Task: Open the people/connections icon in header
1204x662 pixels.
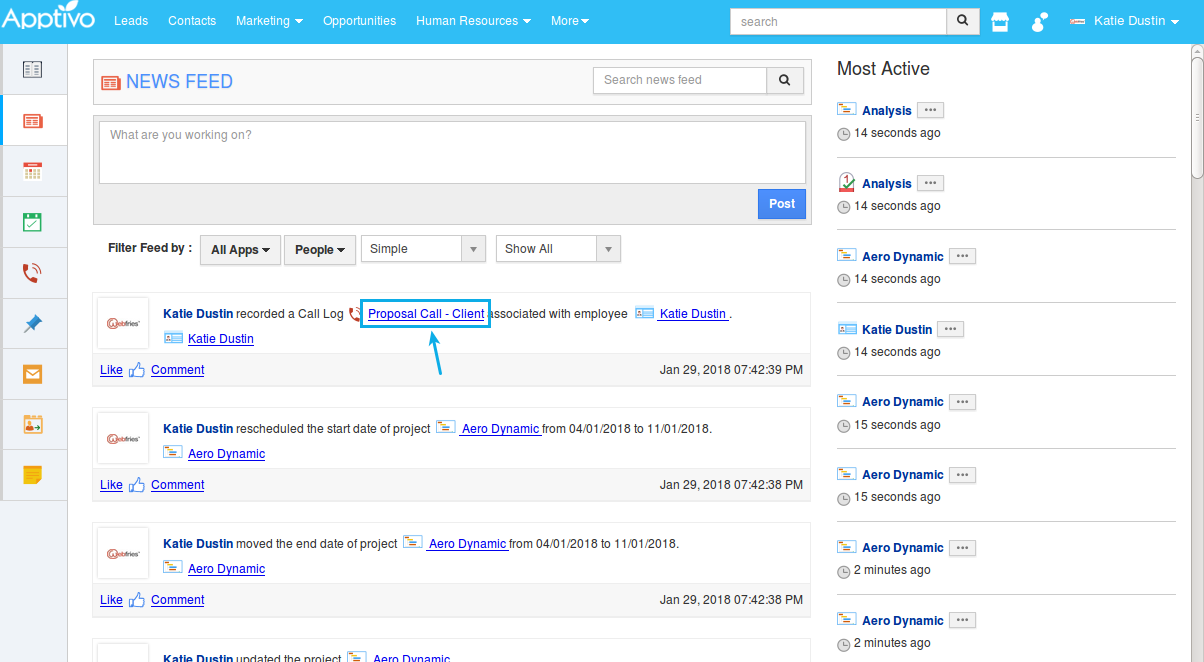Action: (1040, 22)
